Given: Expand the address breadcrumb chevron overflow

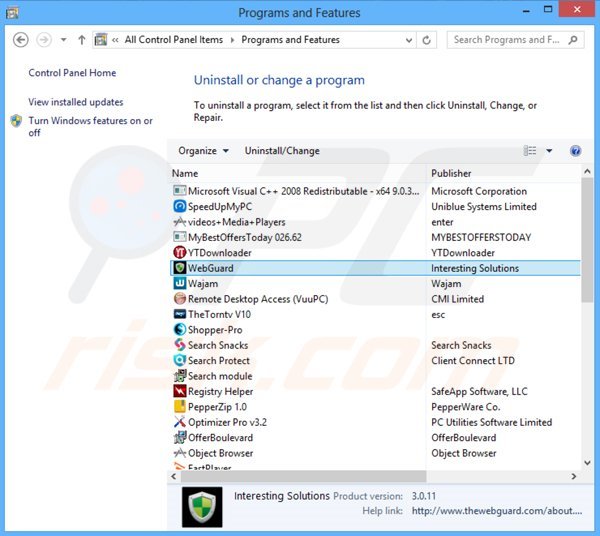Looking at the screenshot, I should 115,40.
